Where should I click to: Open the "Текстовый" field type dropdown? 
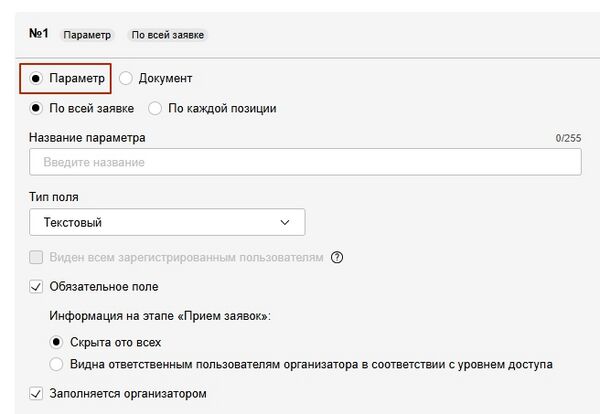(x=167, y=222)
